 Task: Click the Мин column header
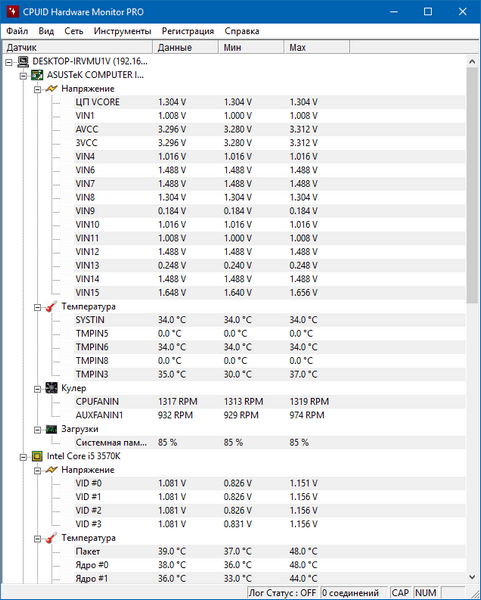(x=251, y=47)
